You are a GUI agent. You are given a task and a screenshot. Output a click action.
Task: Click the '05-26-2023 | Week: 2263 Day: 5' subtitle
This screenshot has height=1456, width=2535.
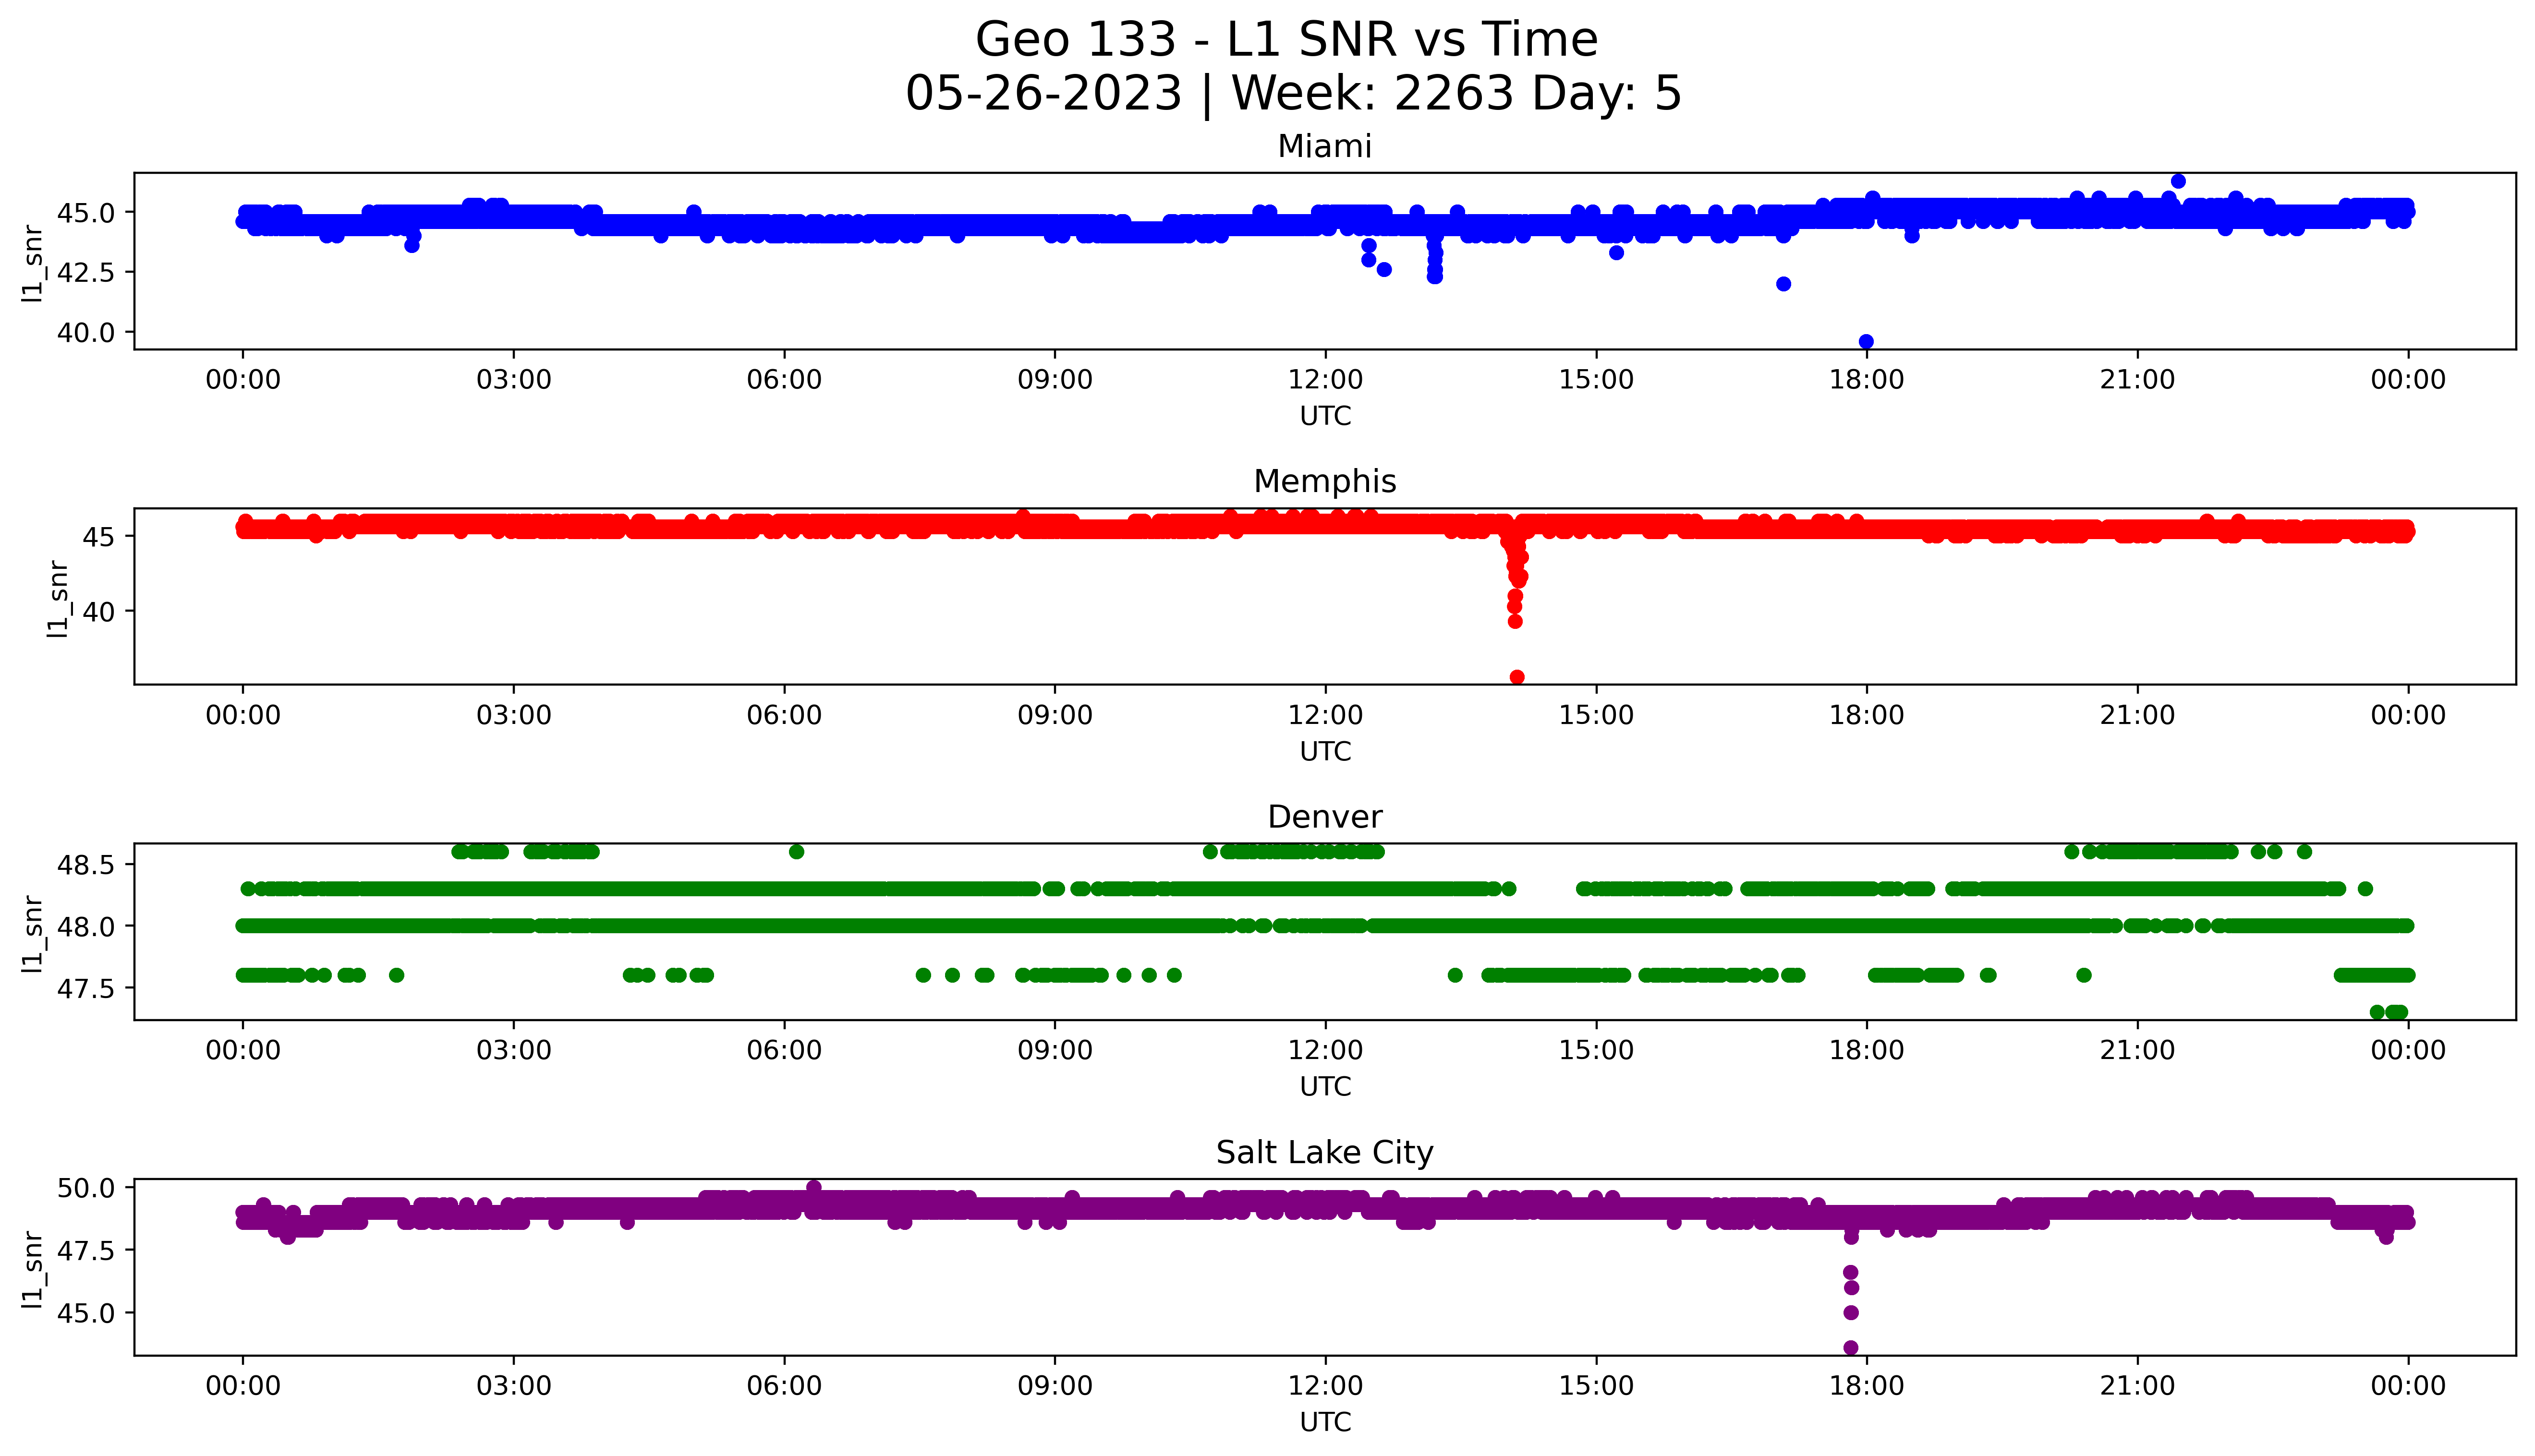pos(1293,94)
